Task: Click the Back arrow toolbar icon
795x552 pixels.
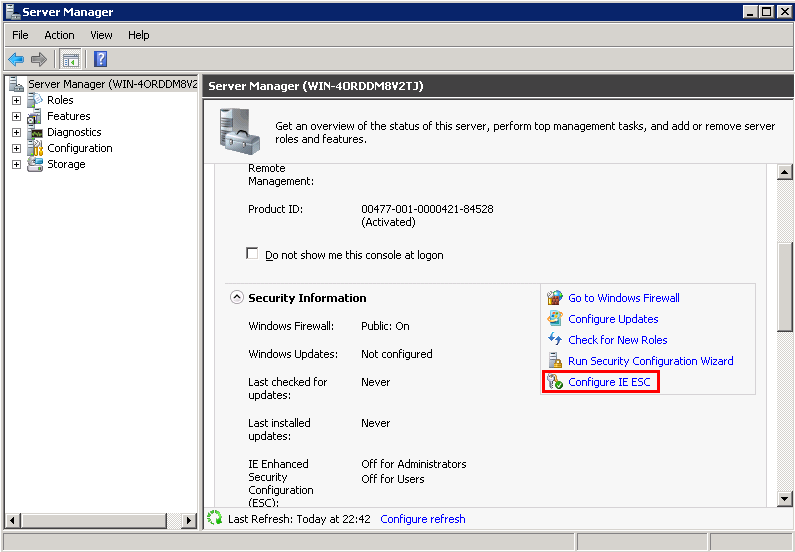Action: (x=16, y=59)
